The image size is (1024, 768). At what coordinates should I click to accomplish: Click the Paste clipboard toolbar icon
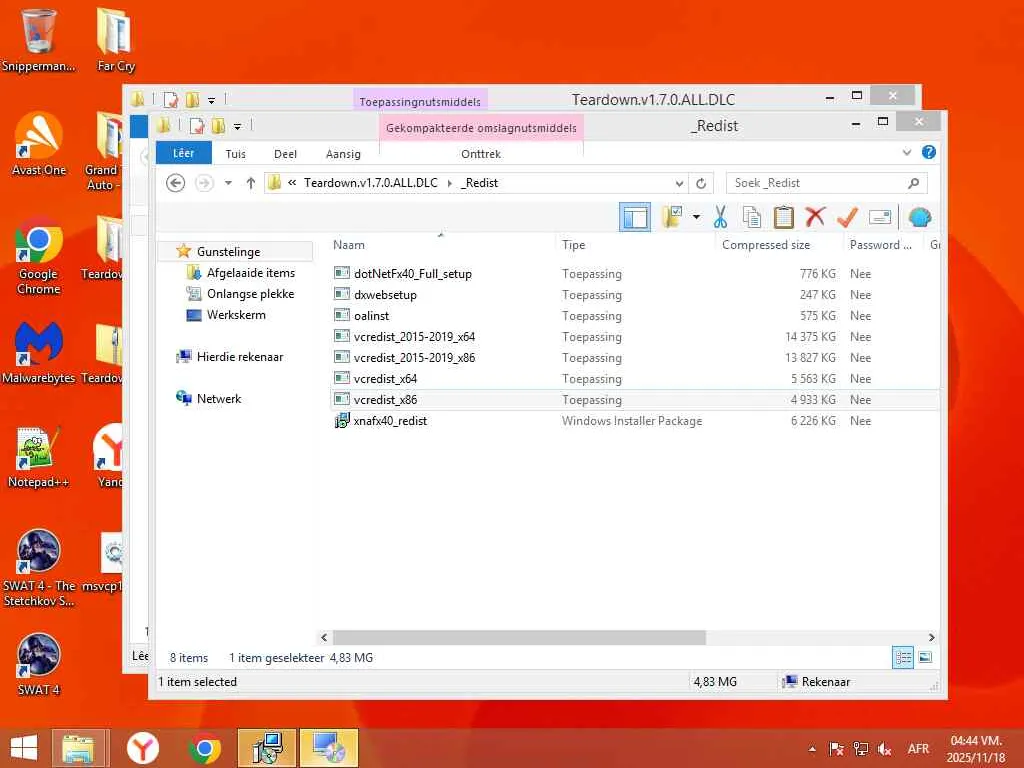click(784, 217)
